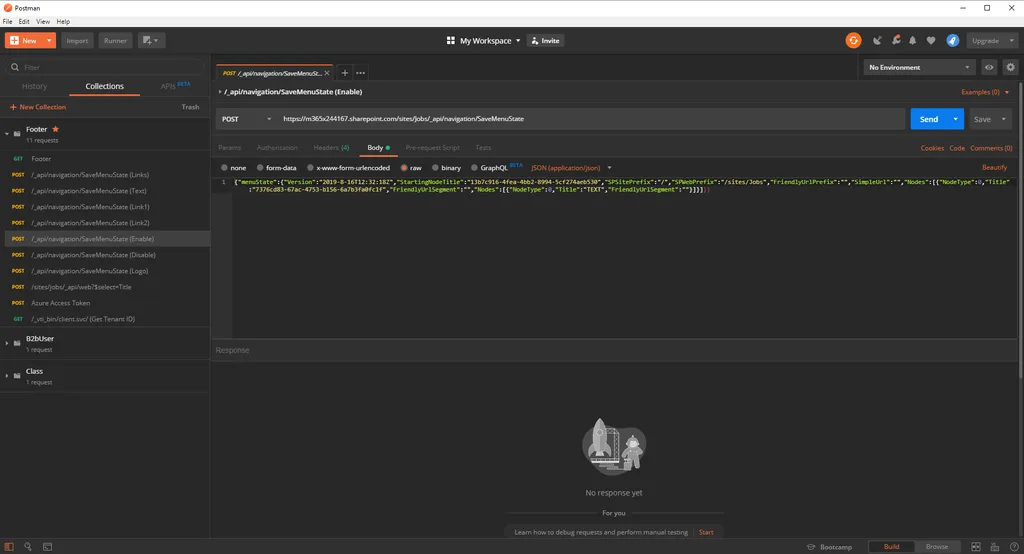Open the Send button dropdown arrow
This screenshot has height=554, width=1024.
[x=955, y=119]
